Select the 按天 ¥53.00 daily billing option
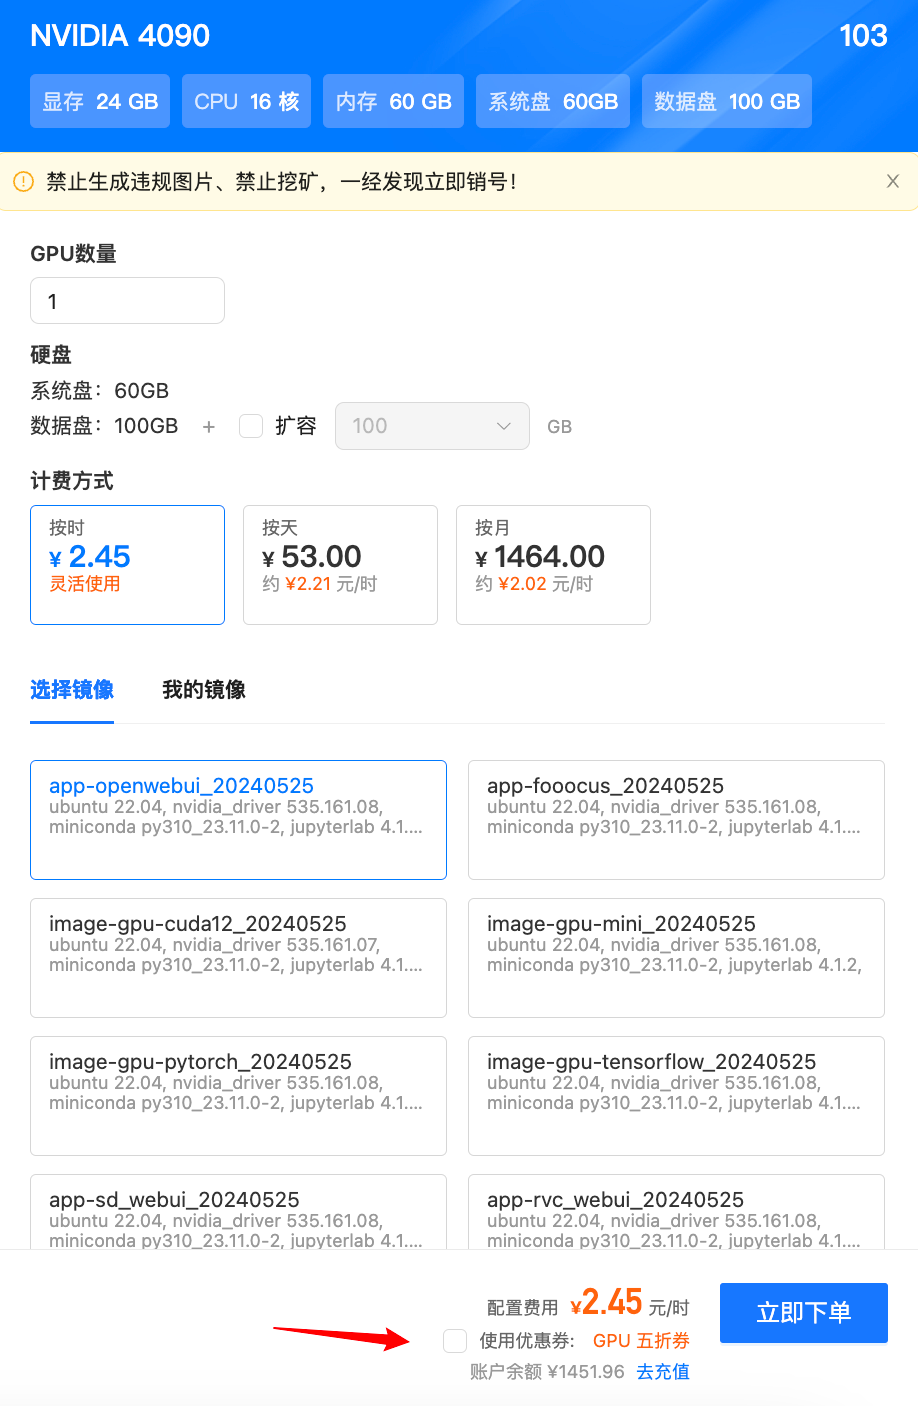This screenshot has width=918, height=1406. [340, 565]
